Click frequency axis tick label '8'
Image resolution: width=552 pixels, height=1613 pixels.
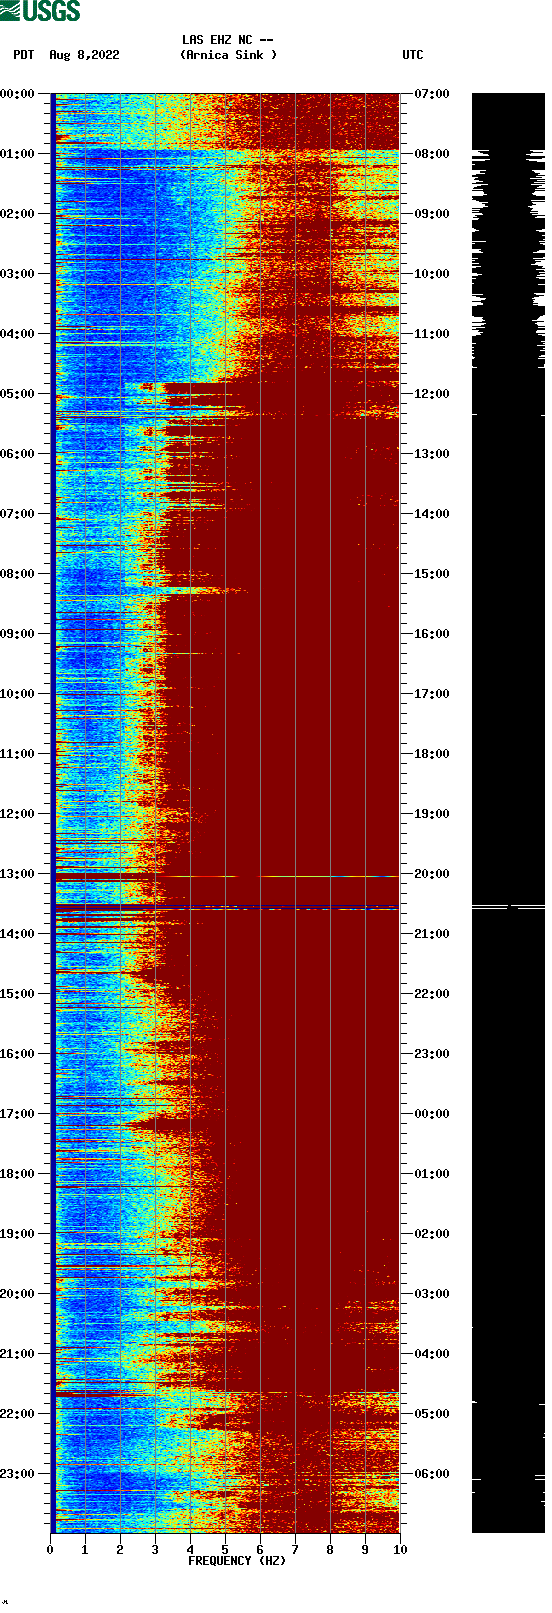pyautogui.click(x=330, y=1550)
